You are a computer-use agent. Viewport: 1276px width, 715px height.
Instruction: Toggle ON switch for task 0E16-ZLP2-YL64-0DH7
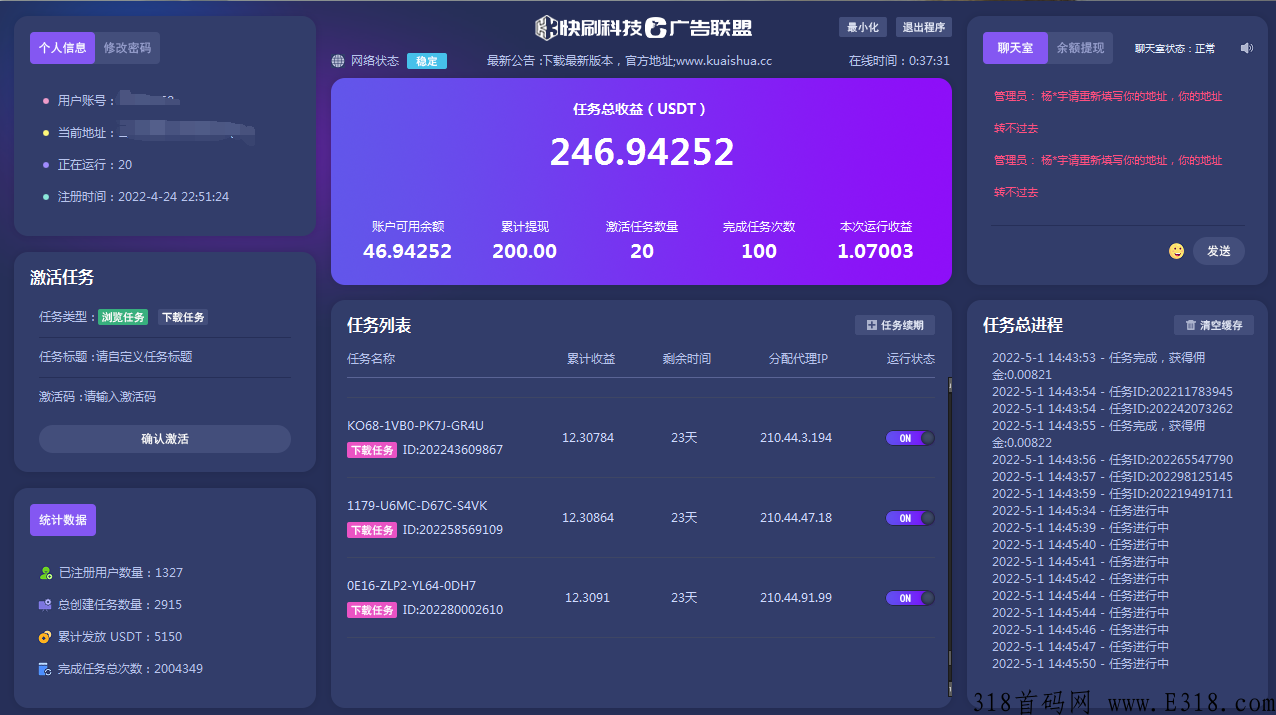[910, 598]
